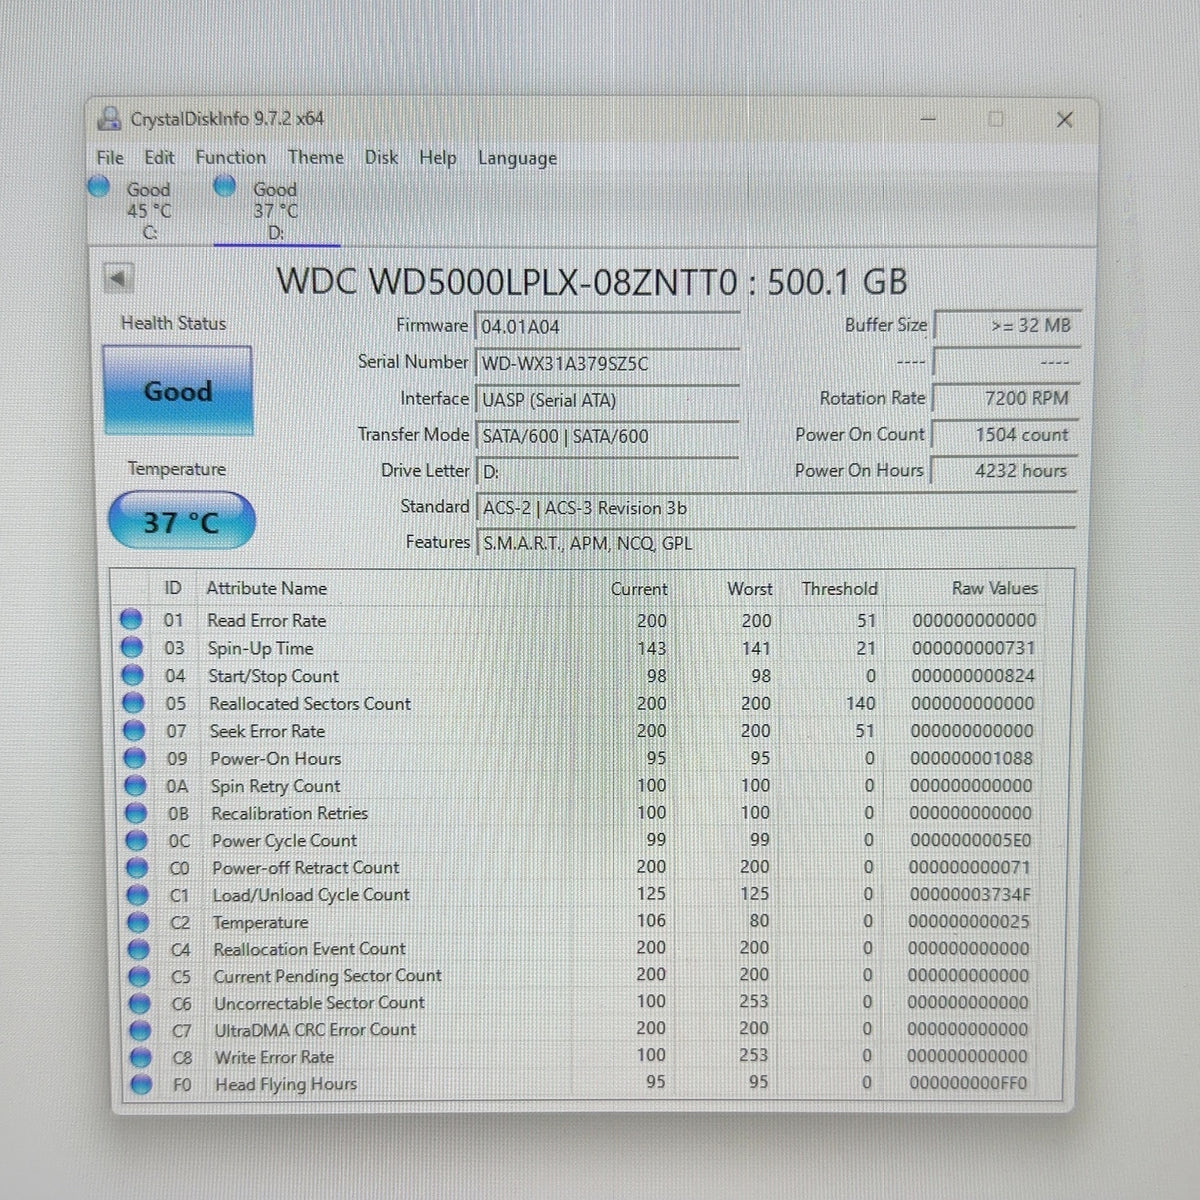This screenshot has width=1200, height=1200.
Task: Open the File menu
Action: point(110,157)
